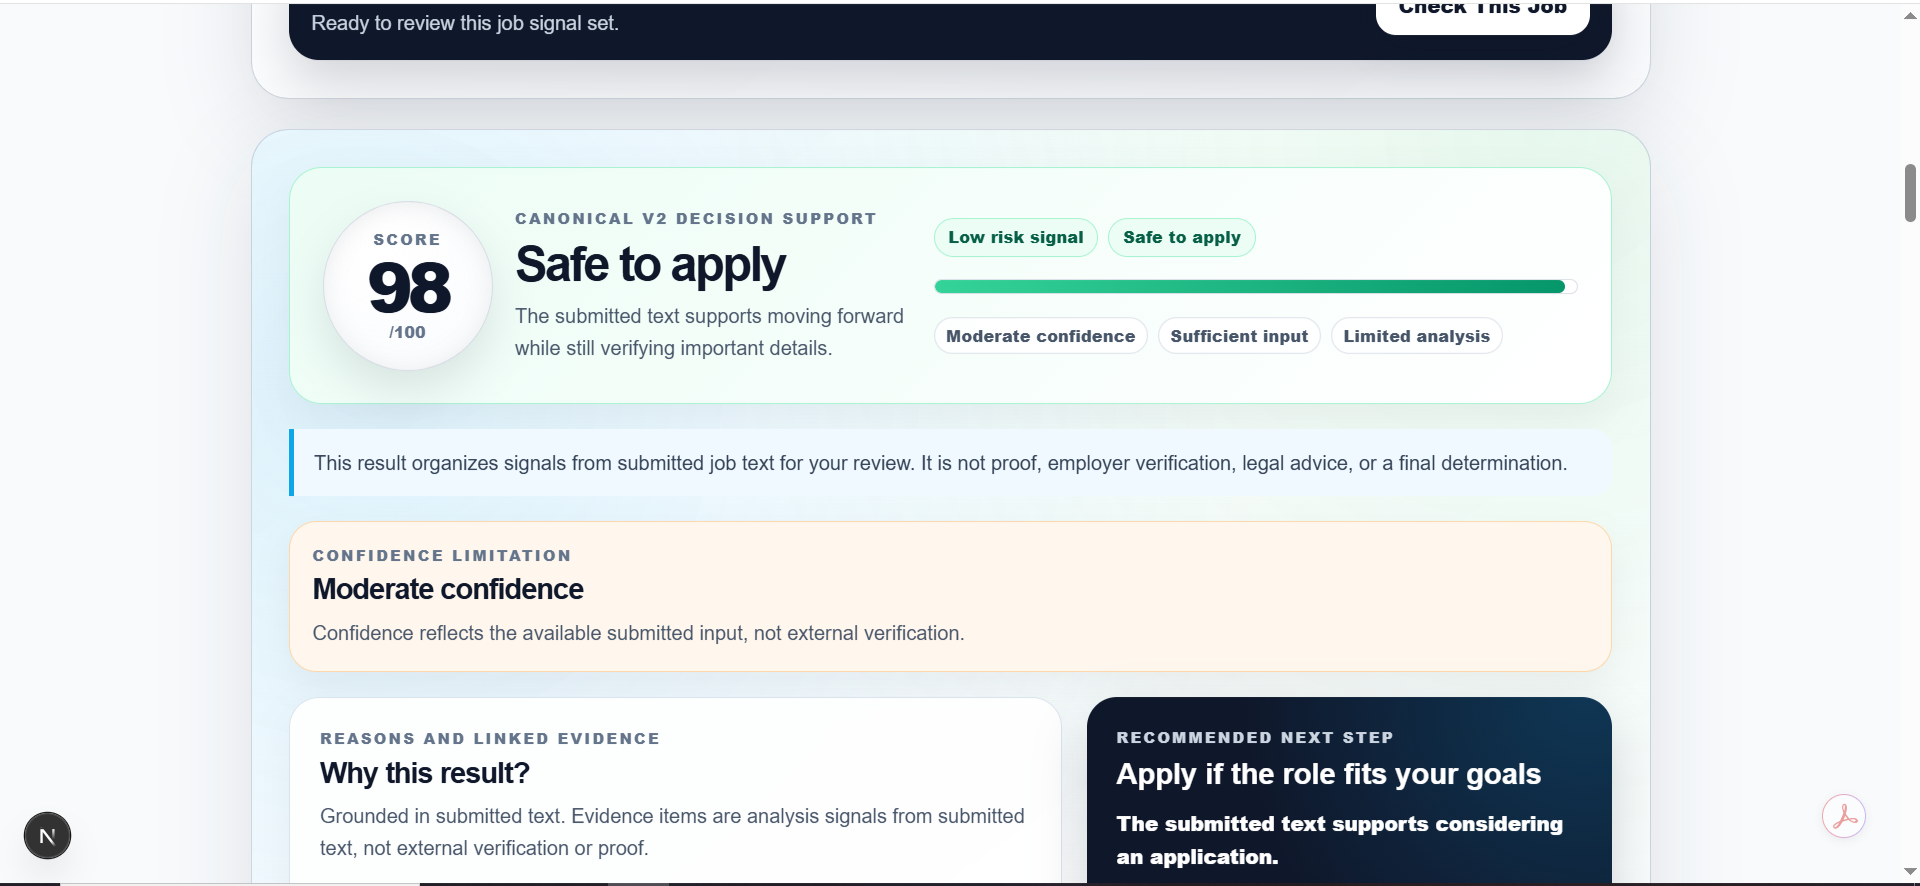The image size is (1920, 886).
Task: Click the Moderate confidence tag
Action: [x=1040, y=336]
